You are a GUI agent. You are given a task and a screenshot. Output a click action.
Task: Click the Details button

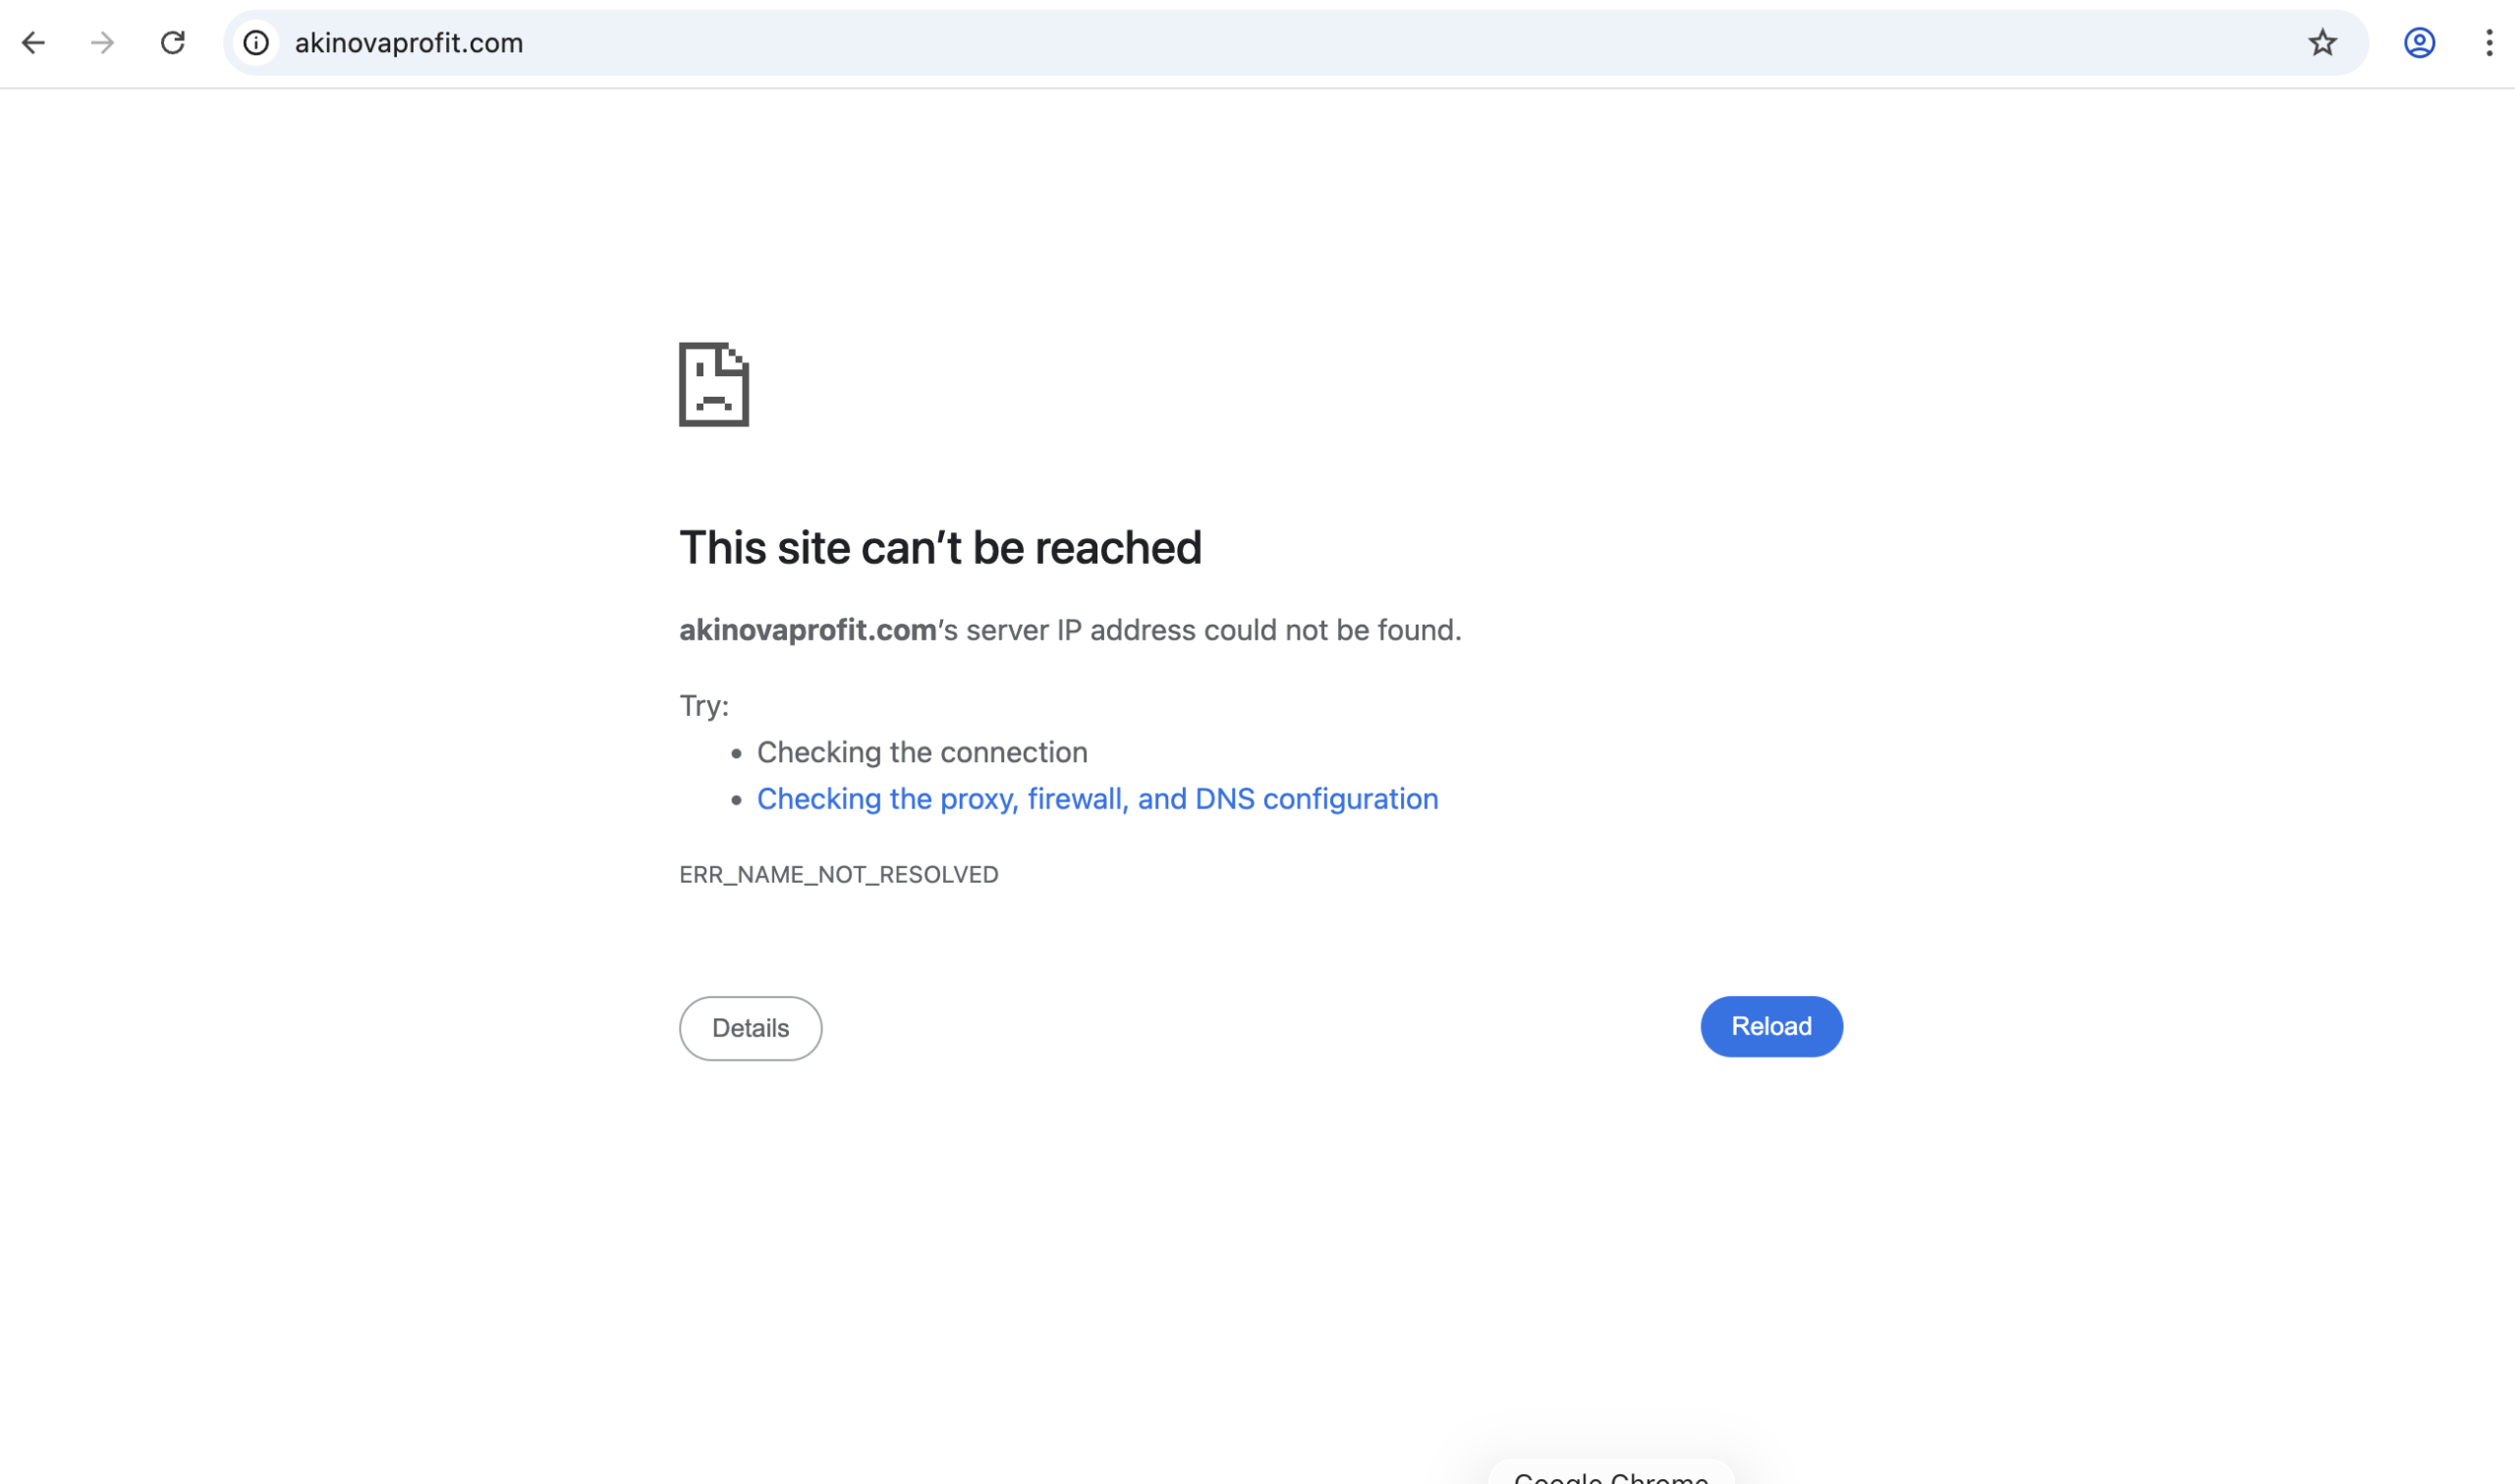750,1028
